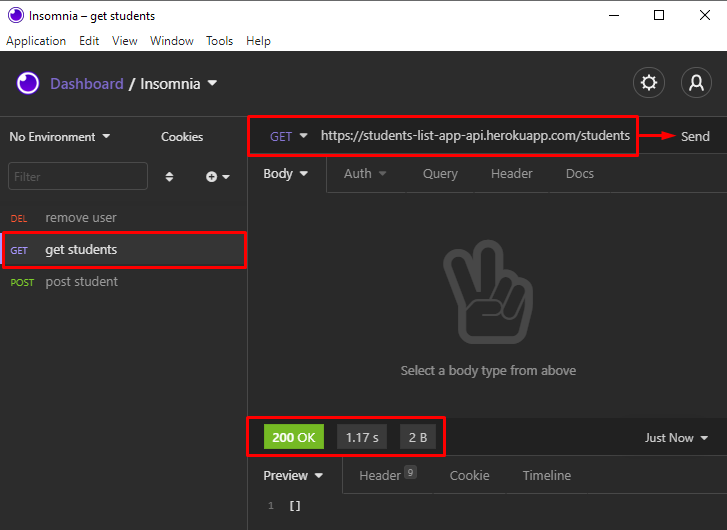Click the 2 B response size badge
This screenshot has height=530, width=727.
tap(418, 437)
